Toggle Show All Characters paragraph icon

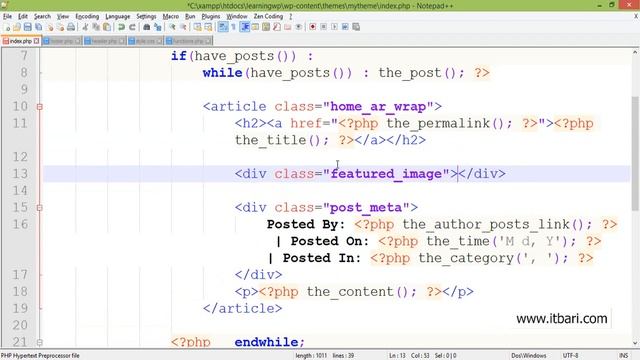(233, 27)
